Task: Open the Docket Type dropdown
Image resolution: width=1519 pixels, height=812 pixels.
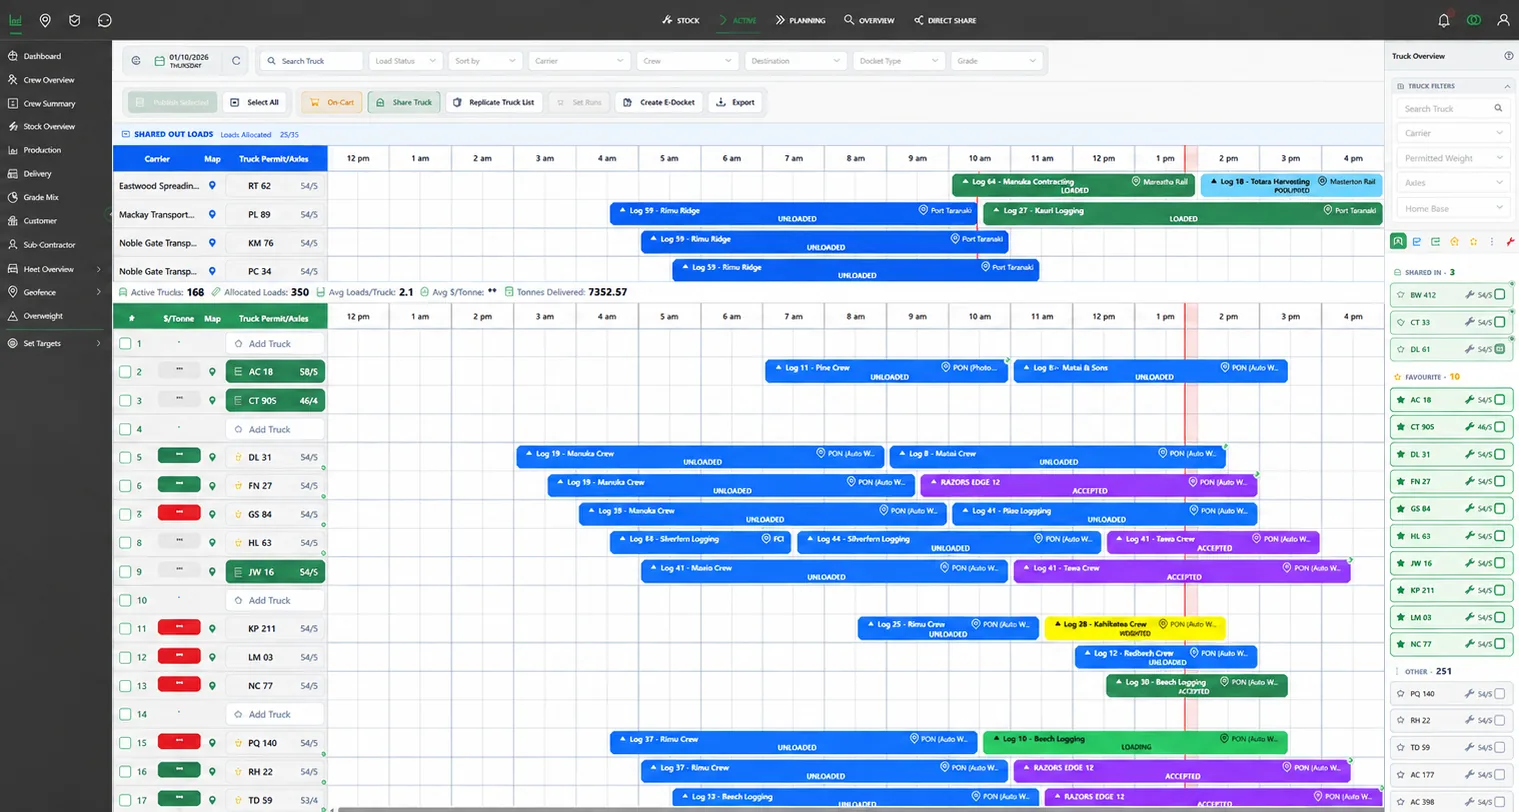Action: click(x=899, y=61)
